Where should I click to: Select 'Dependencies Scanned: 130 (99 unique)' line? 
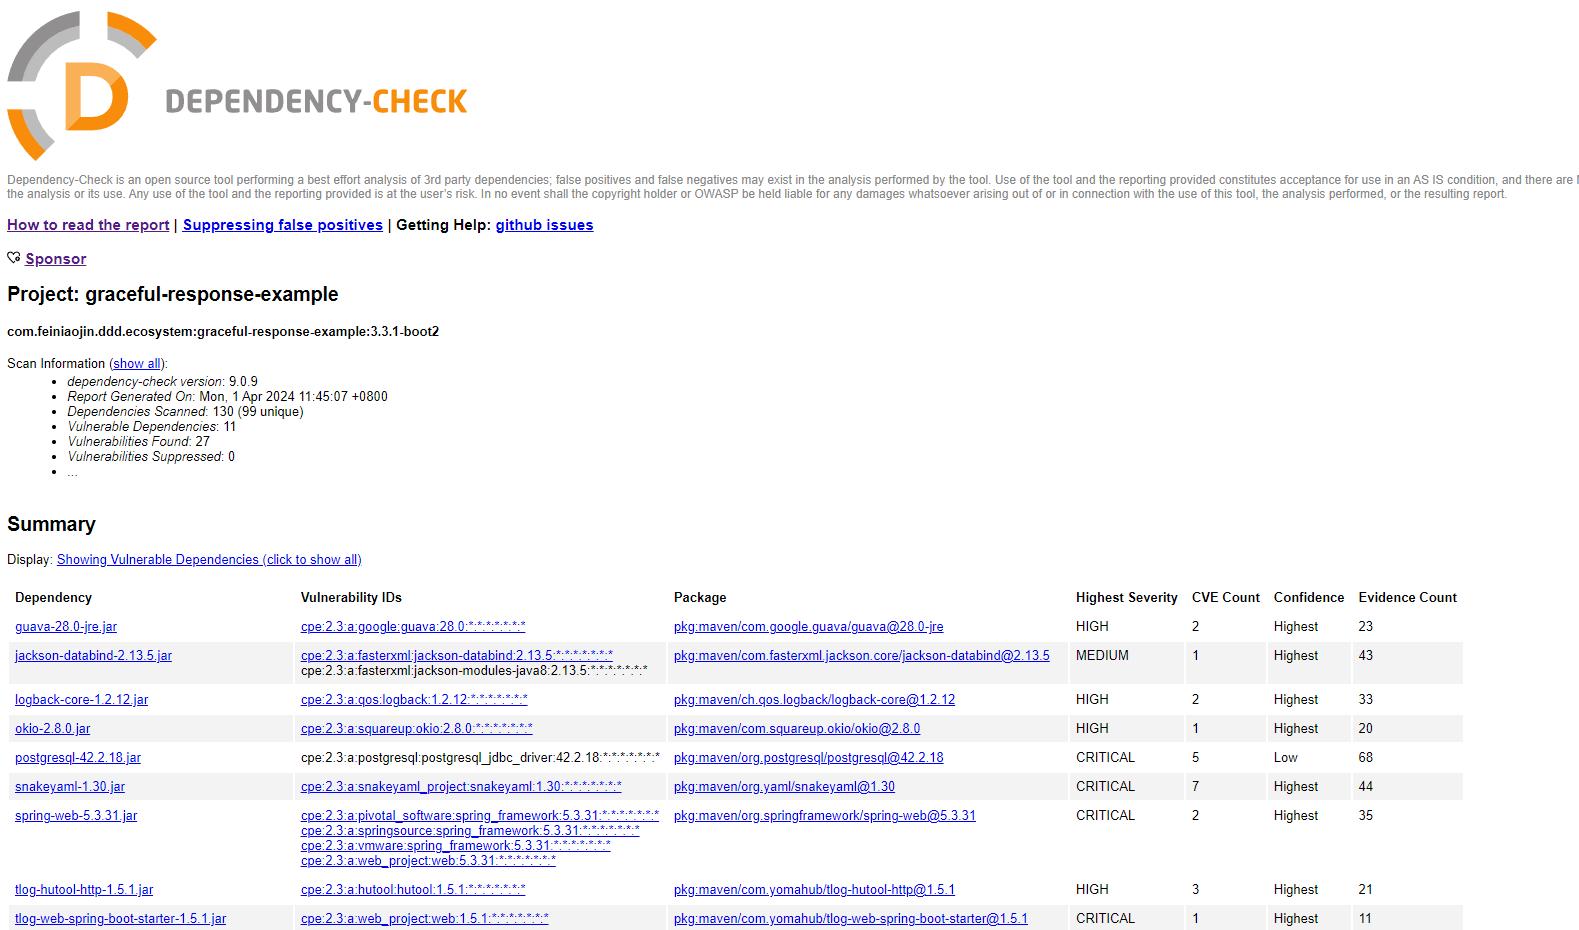point(185,412)
